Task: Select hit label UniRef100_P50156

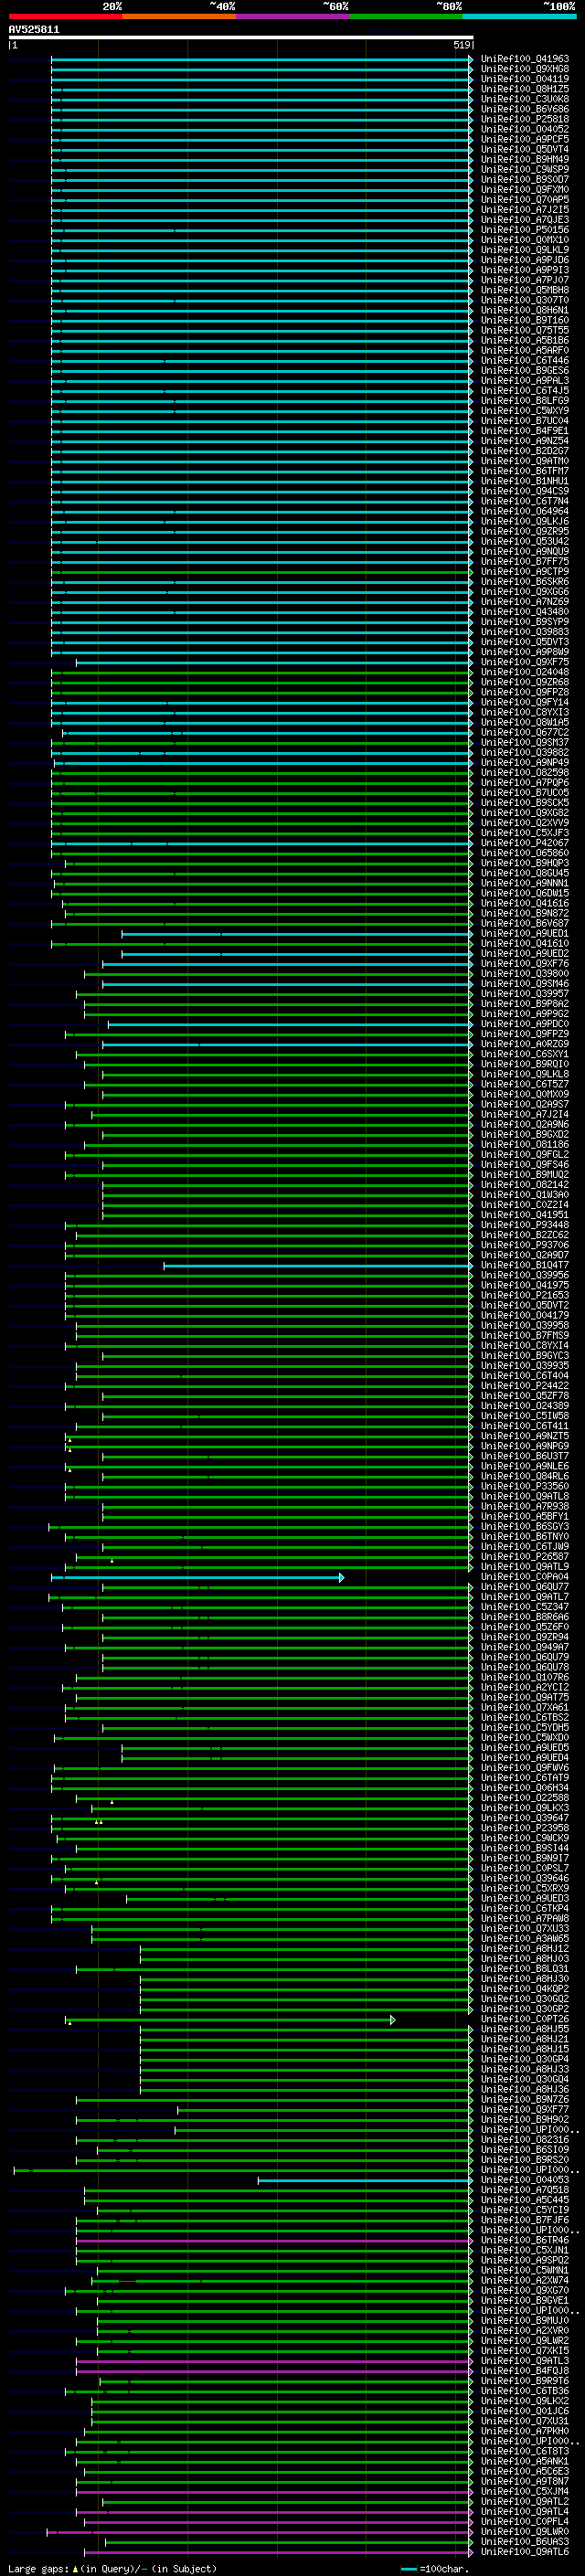Action: click(524, 230)
